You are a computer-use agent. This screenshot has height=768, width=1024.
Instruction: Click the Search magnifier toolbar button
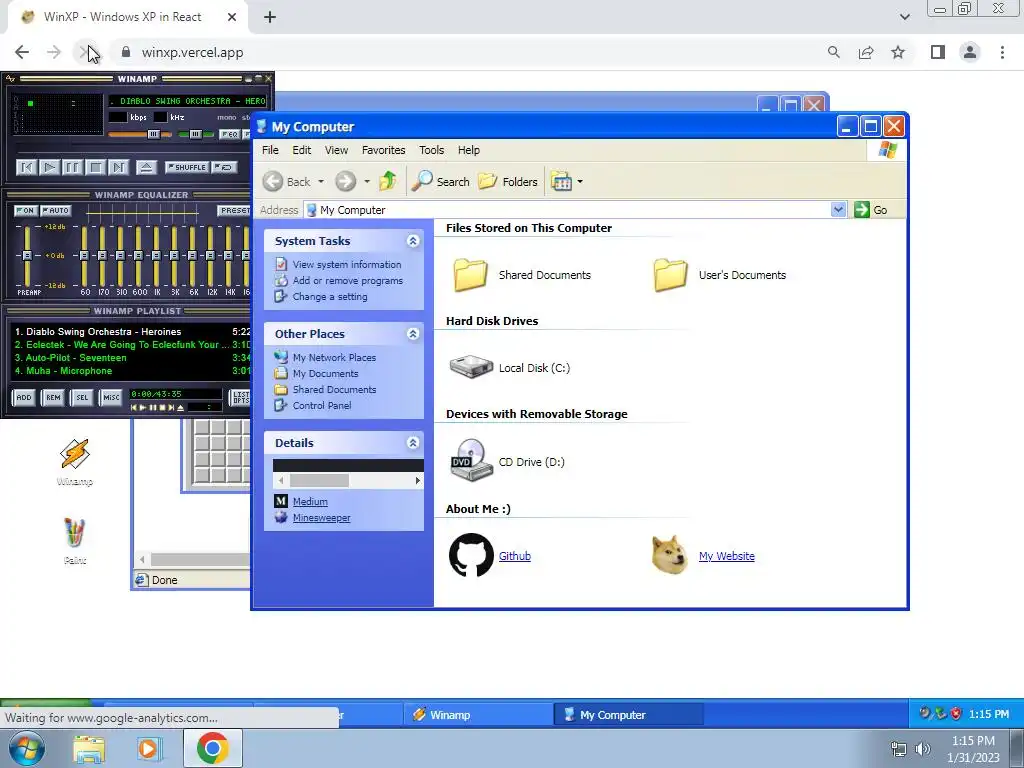coord(440,182)
